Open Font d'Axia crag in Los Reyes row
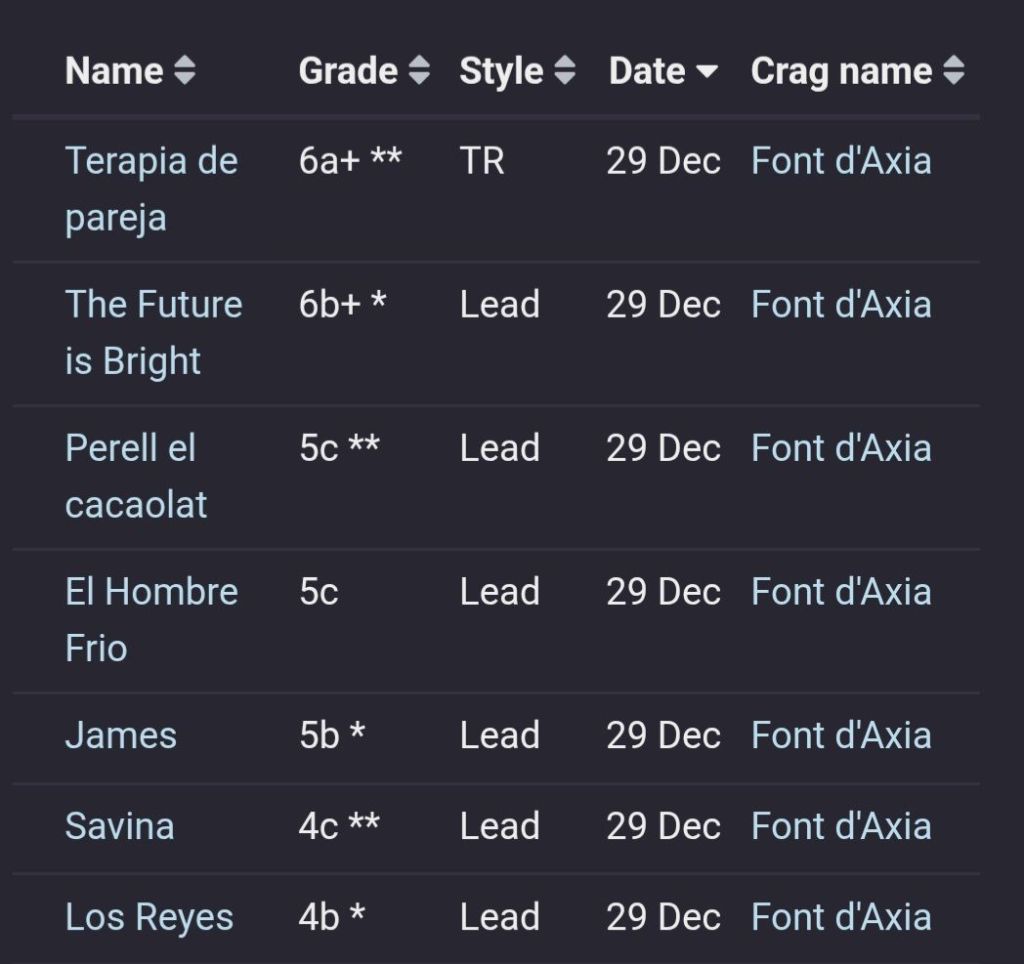This screenshot has height=964, width=1024. click(x=841, y=918)
